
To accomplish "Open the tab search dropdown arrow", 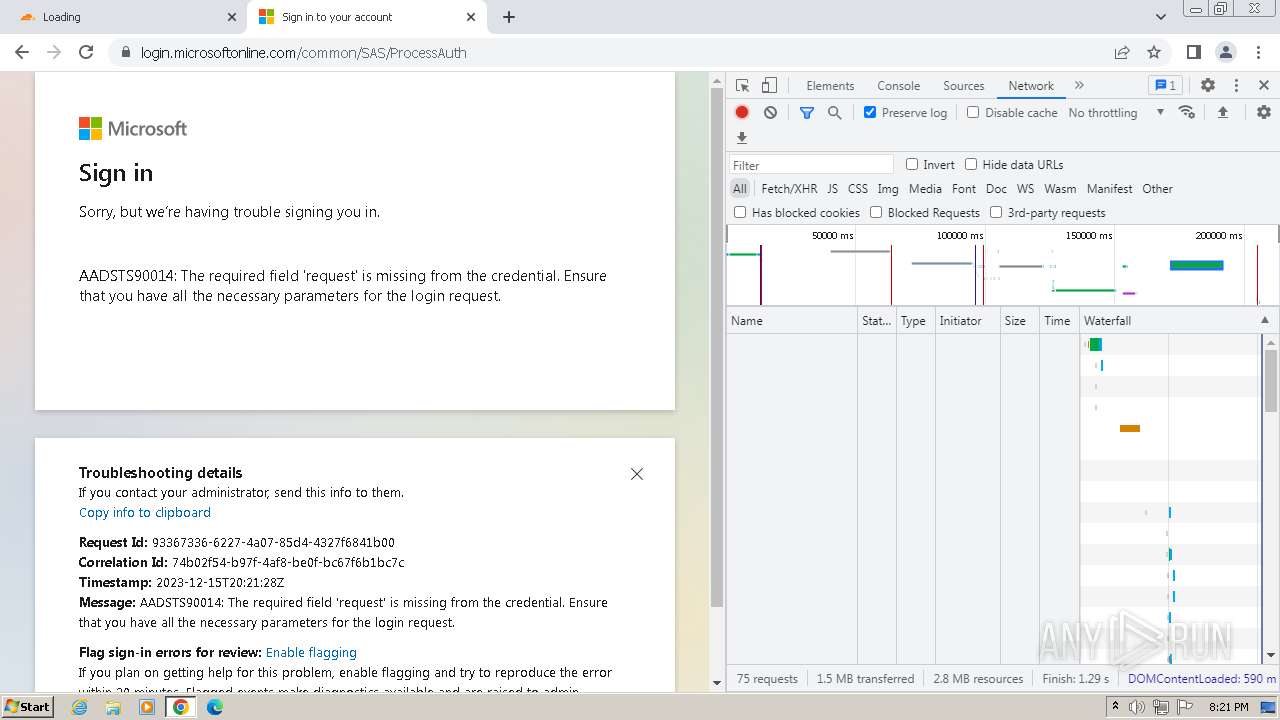I will [1161, 17].
